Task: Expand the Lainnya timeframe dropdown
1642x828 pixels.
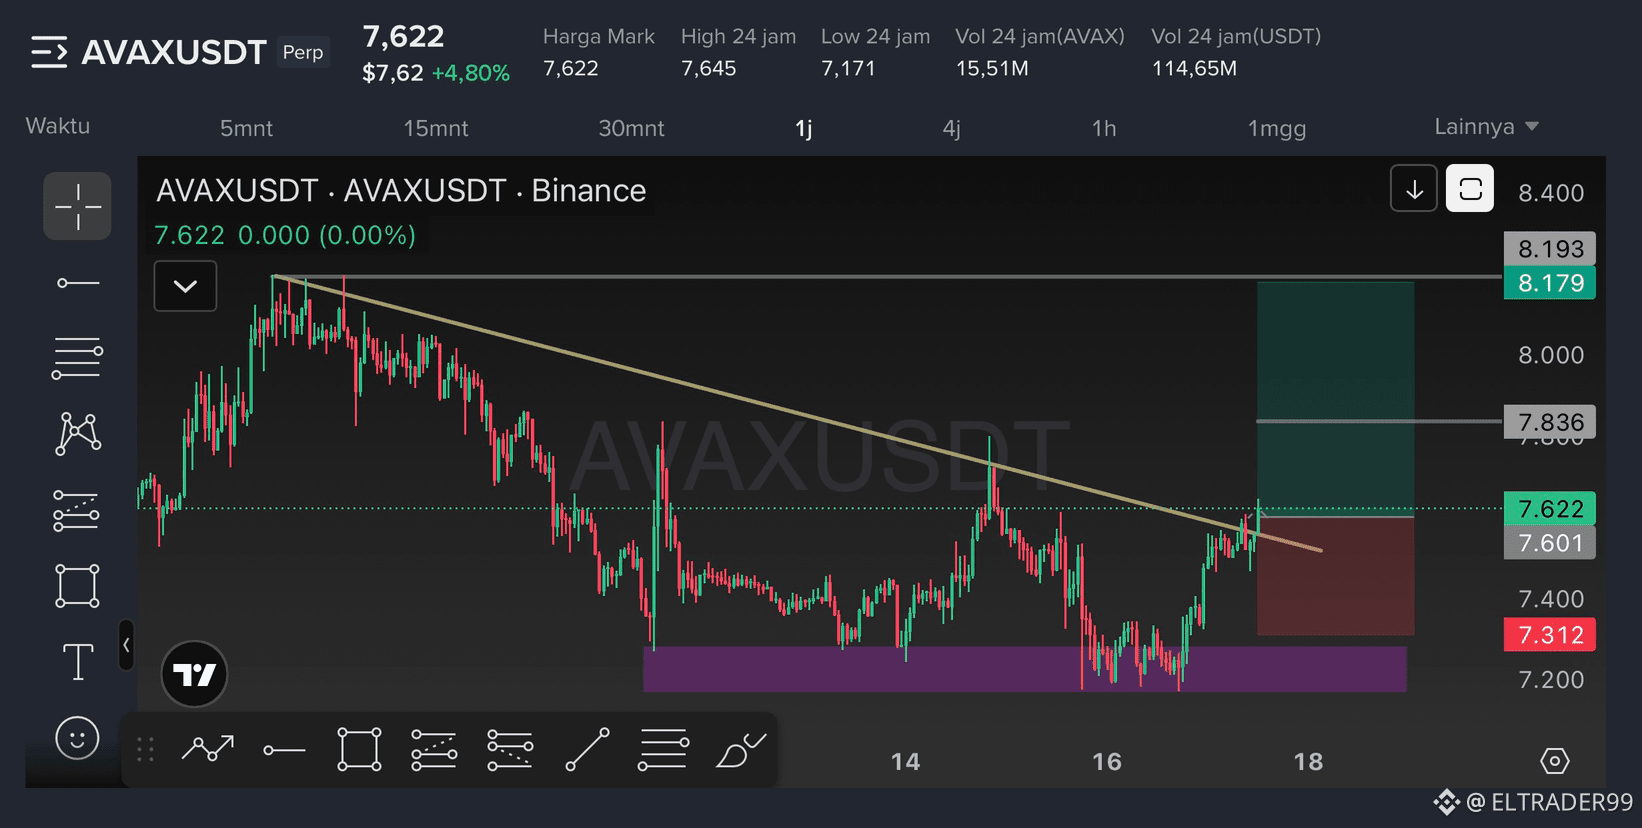Action: point(1486,127)
